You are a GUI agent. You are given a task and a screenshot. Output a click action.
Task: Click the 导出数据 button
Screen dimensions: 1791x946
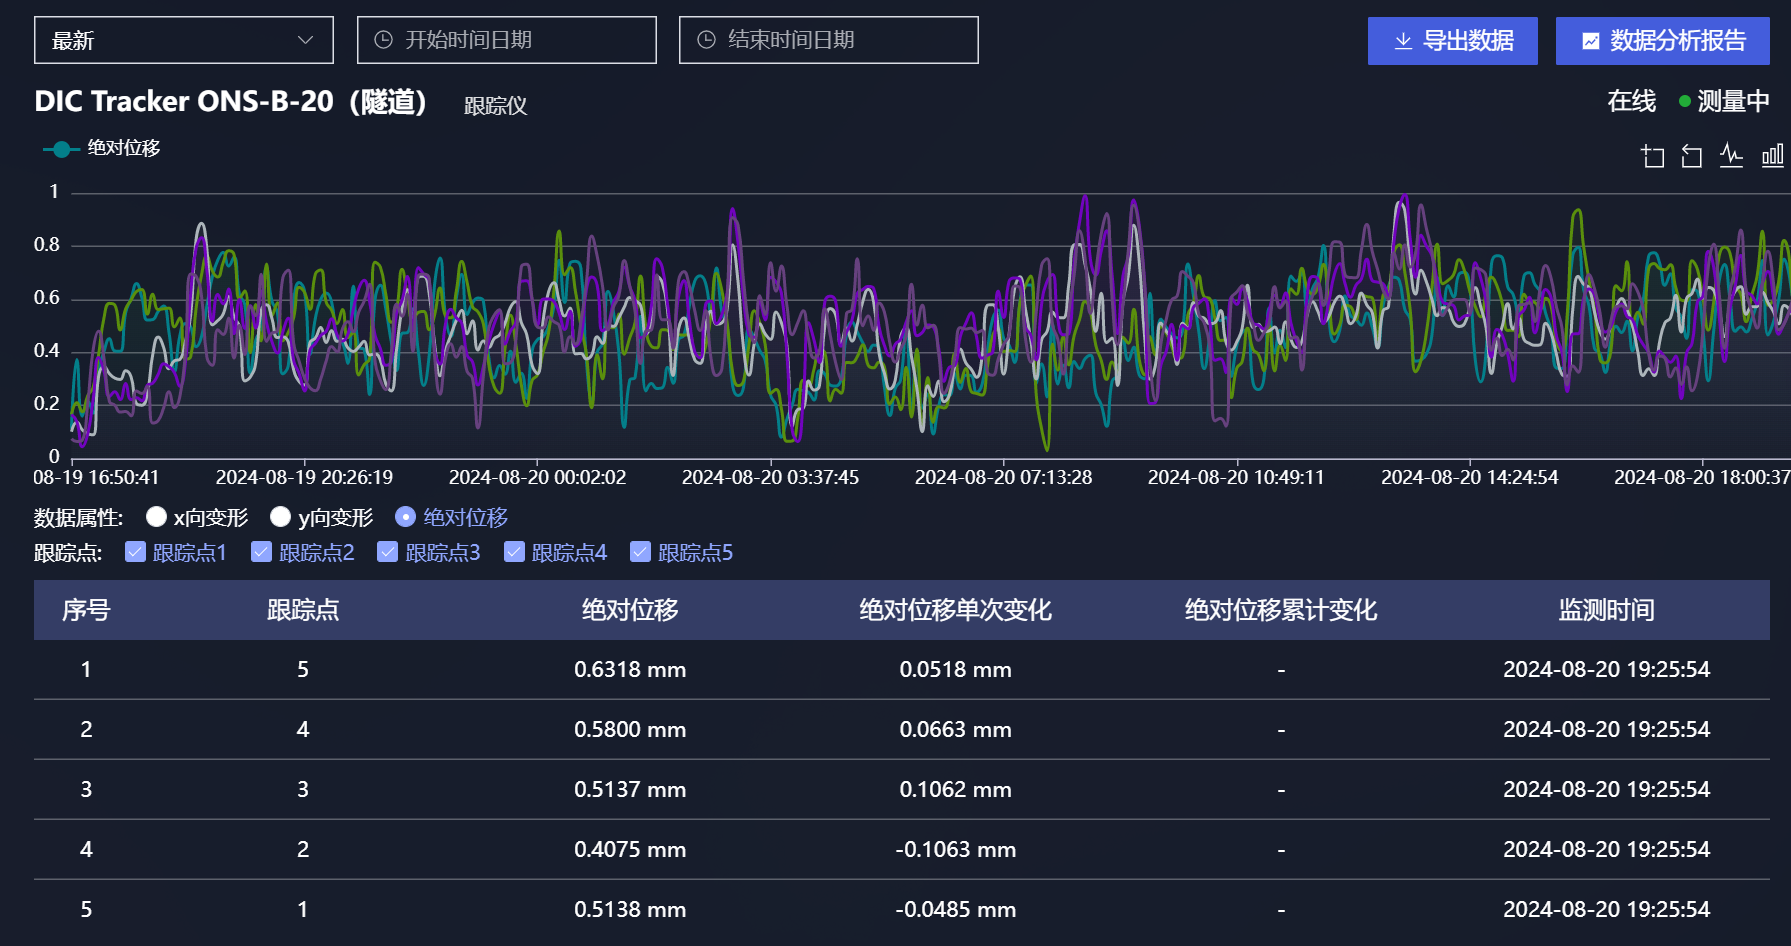point(1453,41)
